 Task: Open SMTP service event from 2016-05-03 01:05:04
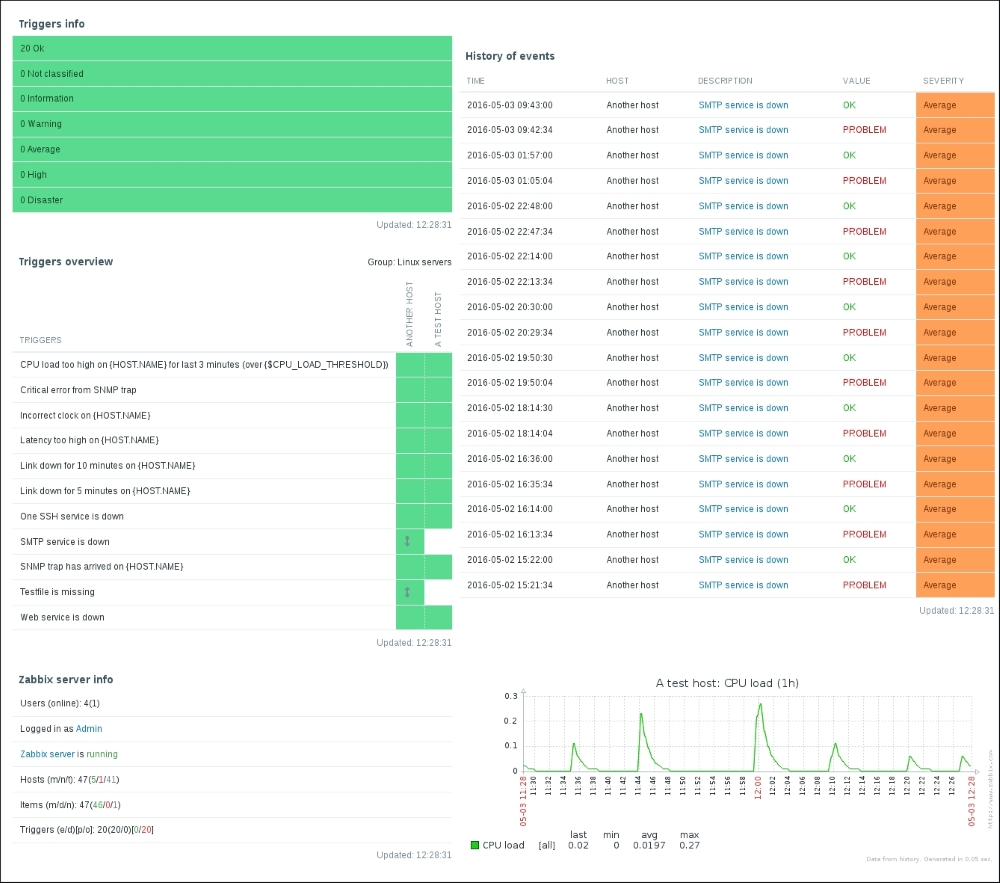point(743,181)
